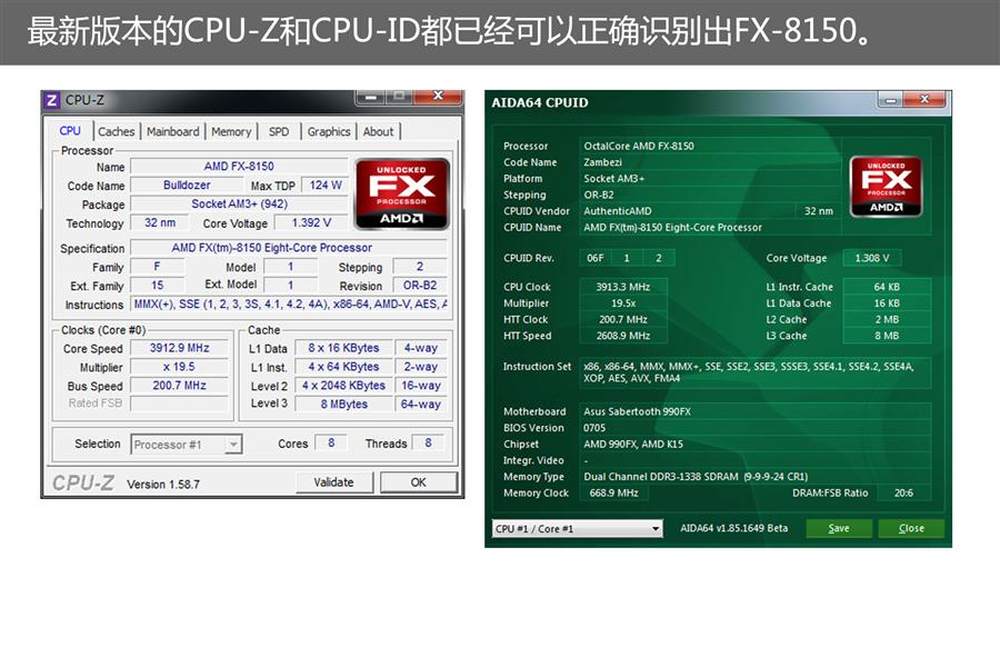The image size is (1000, 667).
Task: Close the CPU-Z window with the red X
Action: click(x=437, y=97)
